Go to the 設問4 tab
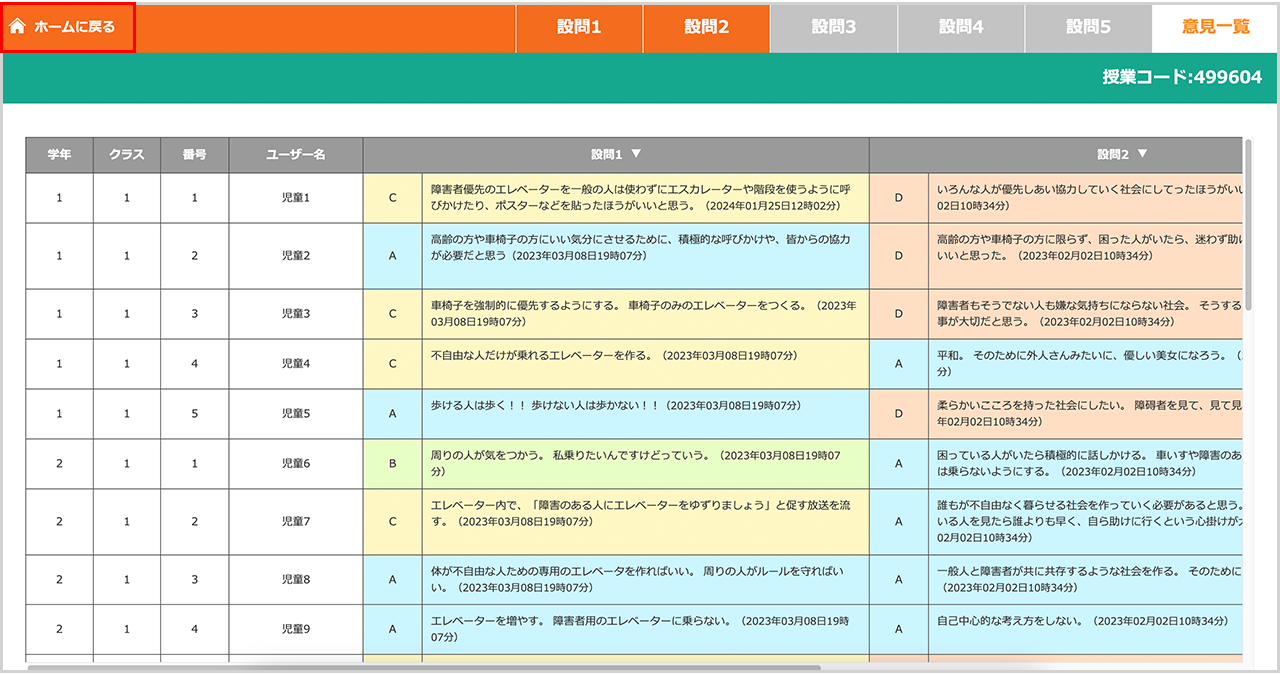This screenshot has height=675, width=1280. (x=961, y=27)
